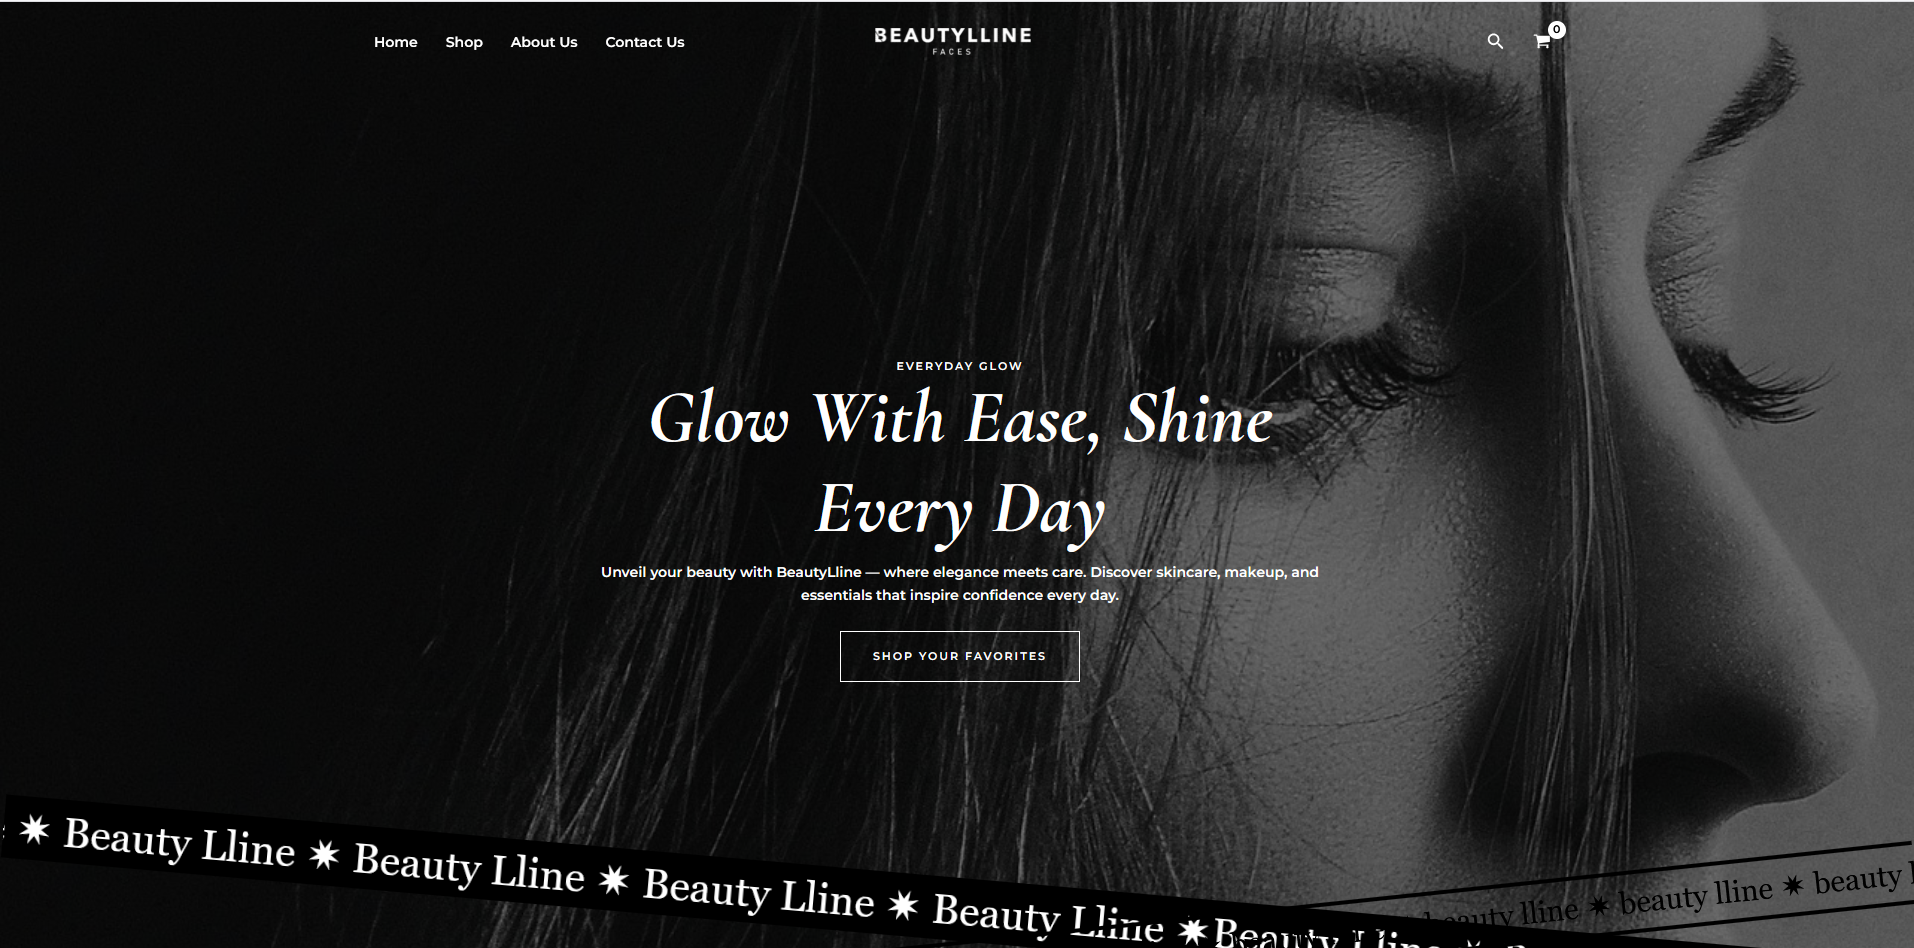Screen dimensions: 1914x948
Task: Open the Shop menu item
Action: point(464,42)
